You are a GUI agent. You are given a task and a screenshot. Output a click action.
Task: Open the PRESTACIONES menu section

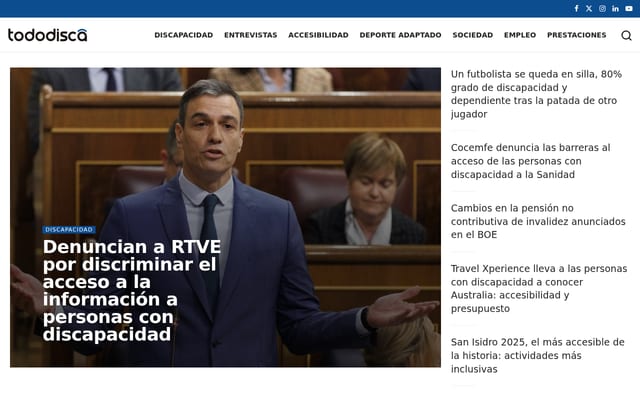pyautogui.click(x=577, y=35)
